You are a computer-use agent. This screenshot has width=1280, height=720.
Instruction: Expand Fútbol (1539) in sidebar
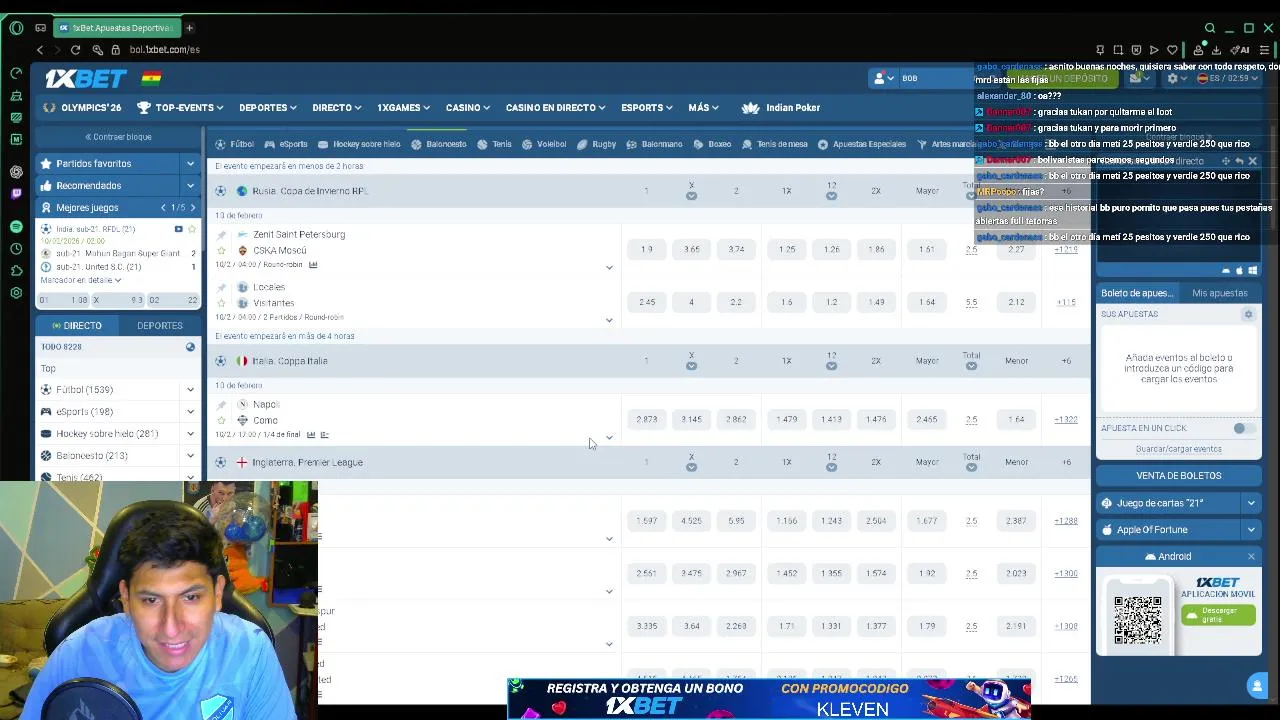click(190, 389)
